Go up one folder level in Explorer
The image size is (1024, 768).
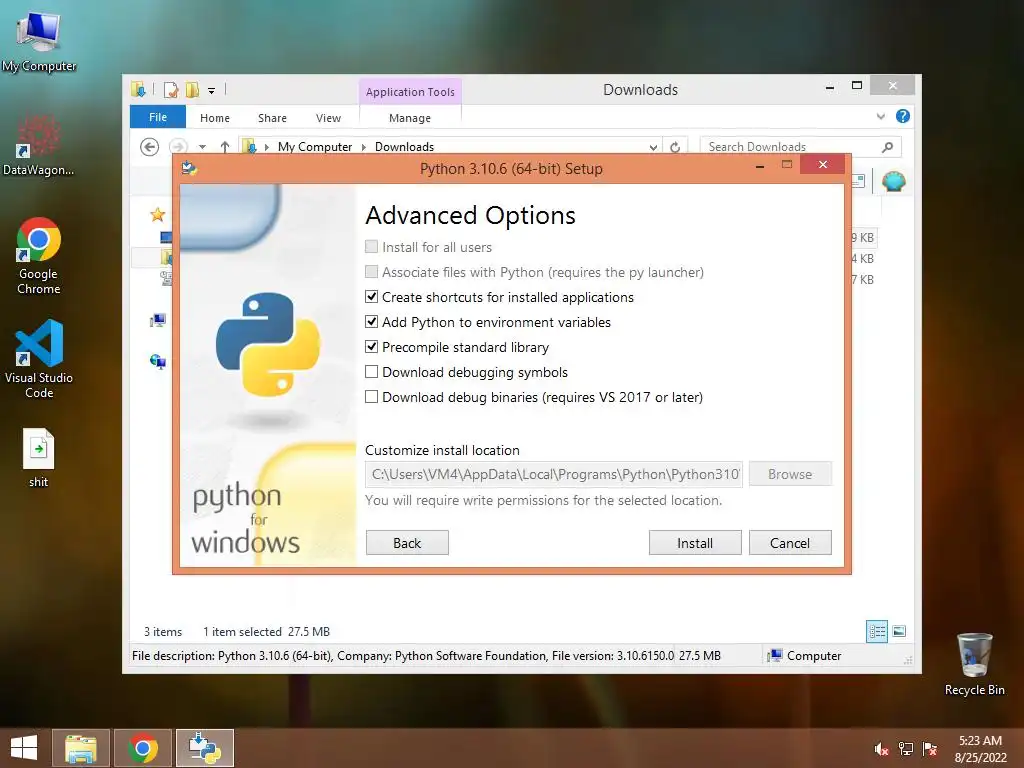coord(225,147)
